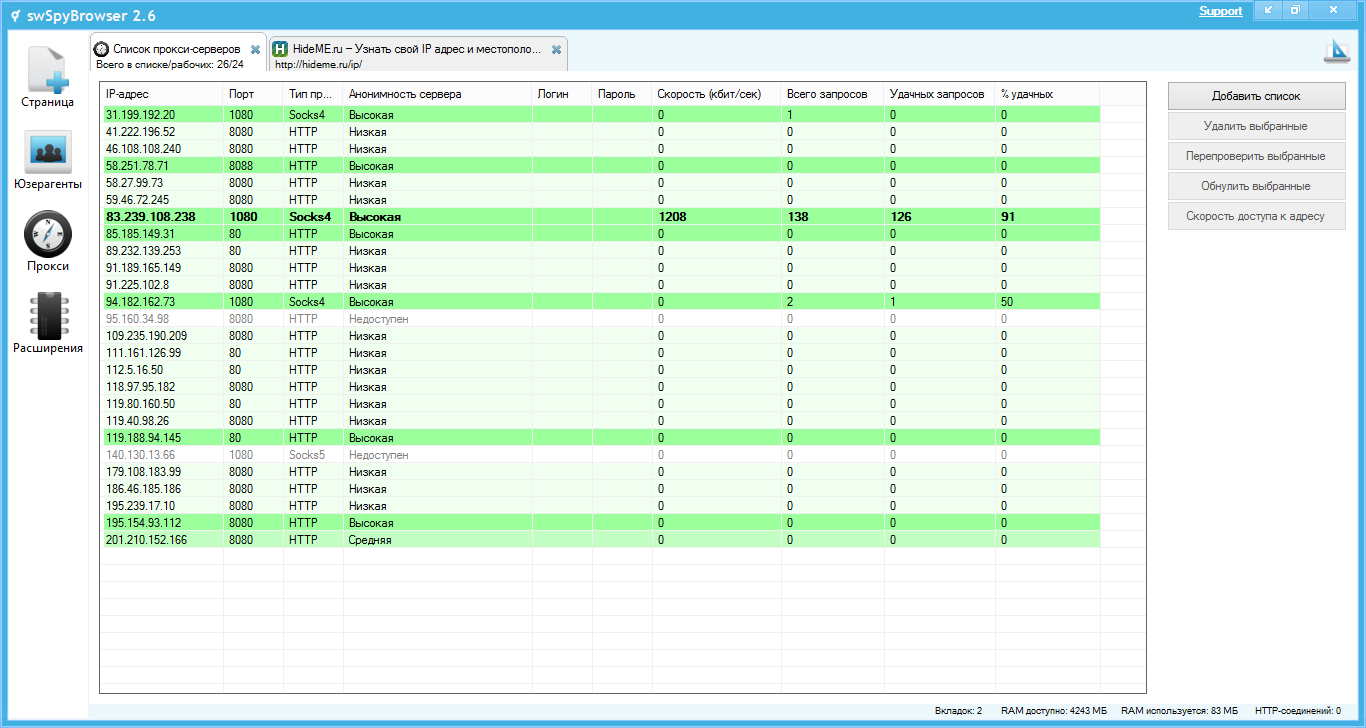Click the HideME.ru green favicon
The image size is (1366, 728).
tap(281, 49)
